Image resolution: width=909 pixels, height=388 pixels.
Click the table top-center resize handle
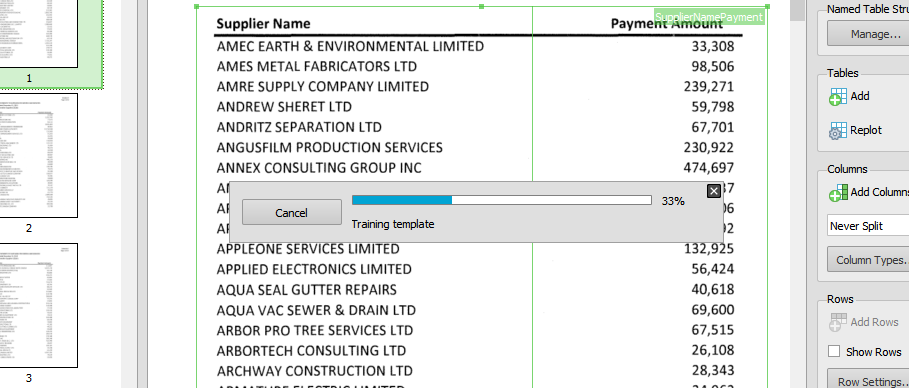(x=482, y=6)
